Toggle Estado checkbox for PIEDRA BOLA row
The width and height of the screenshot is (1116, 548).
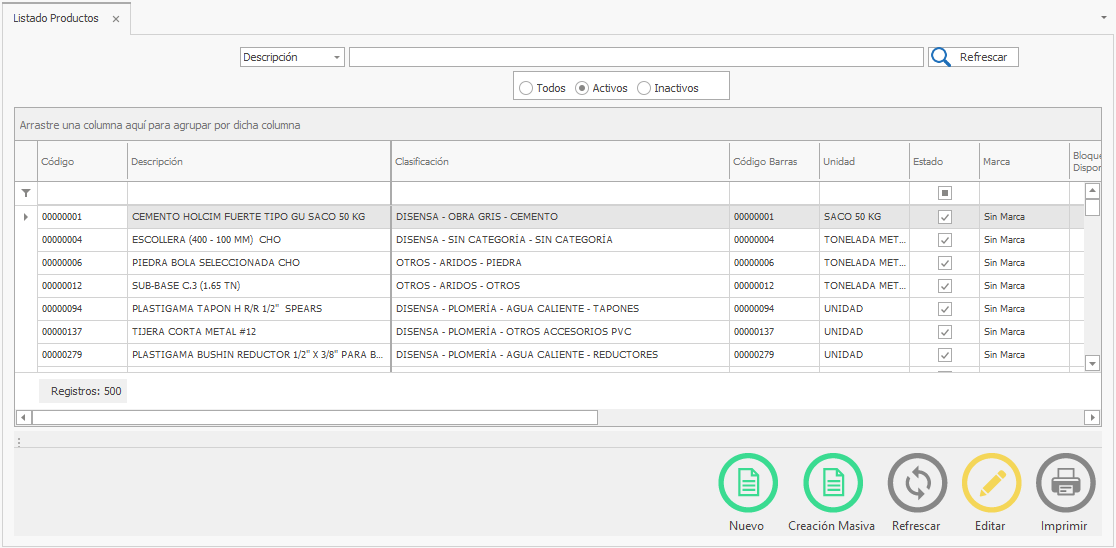[x=944, y=263]
